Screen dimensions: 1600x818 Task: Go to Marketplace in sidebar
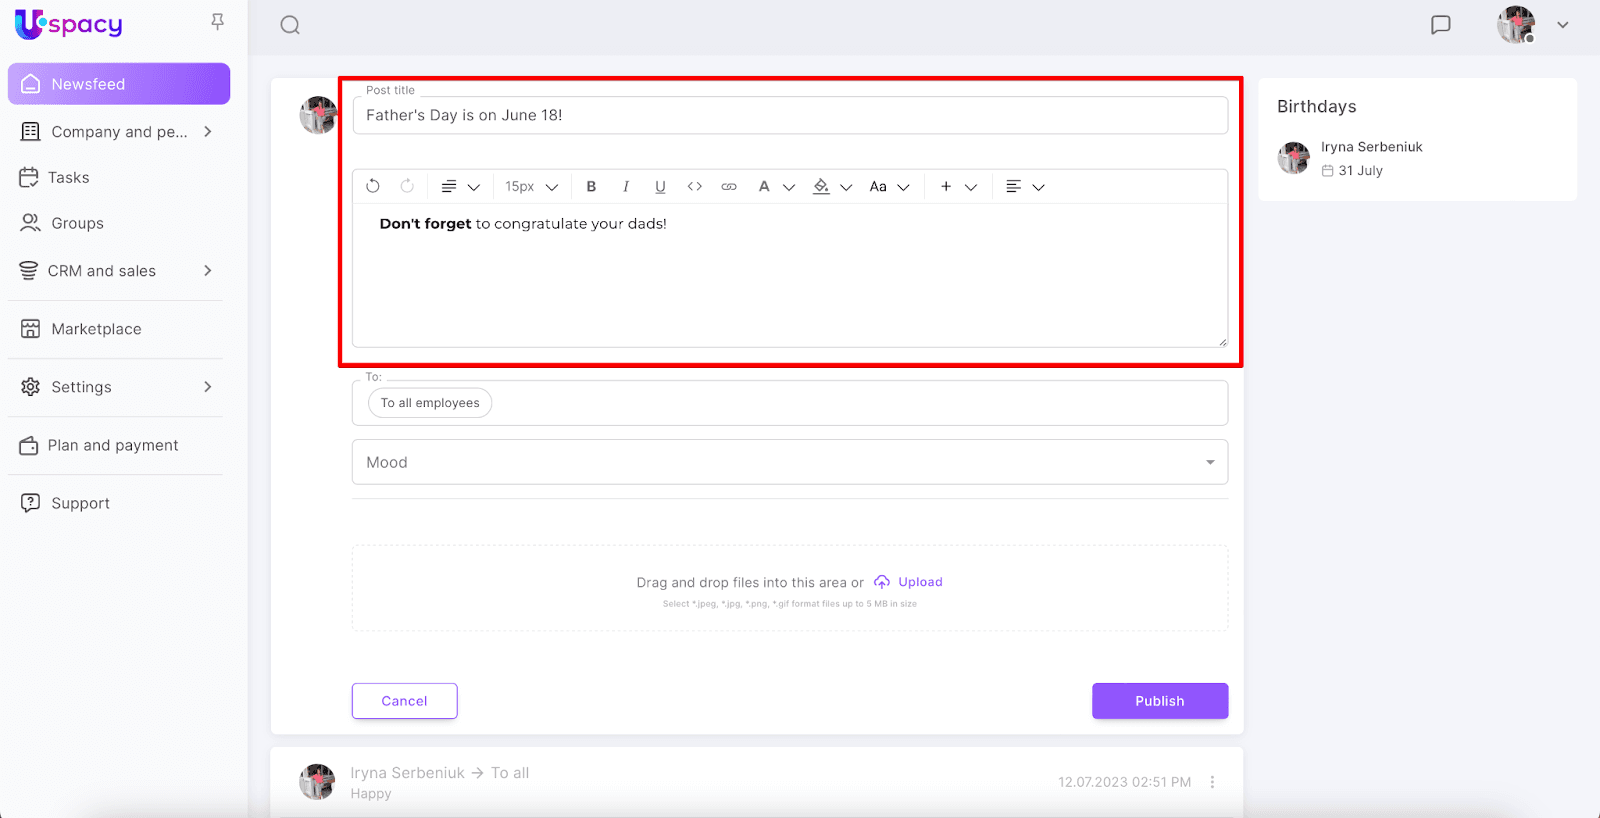96,329
